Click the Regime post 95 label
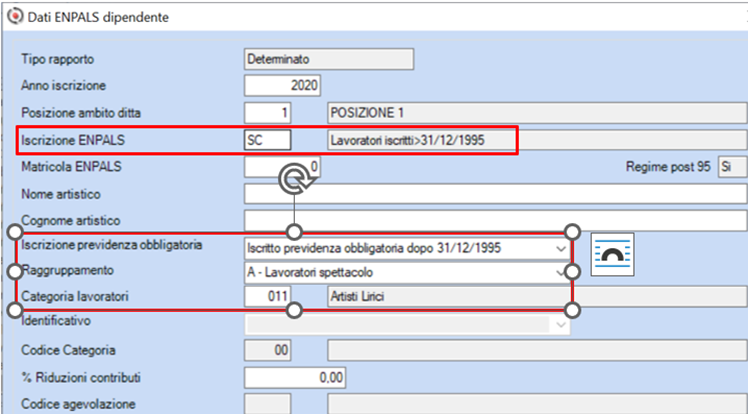 point(668,167)
